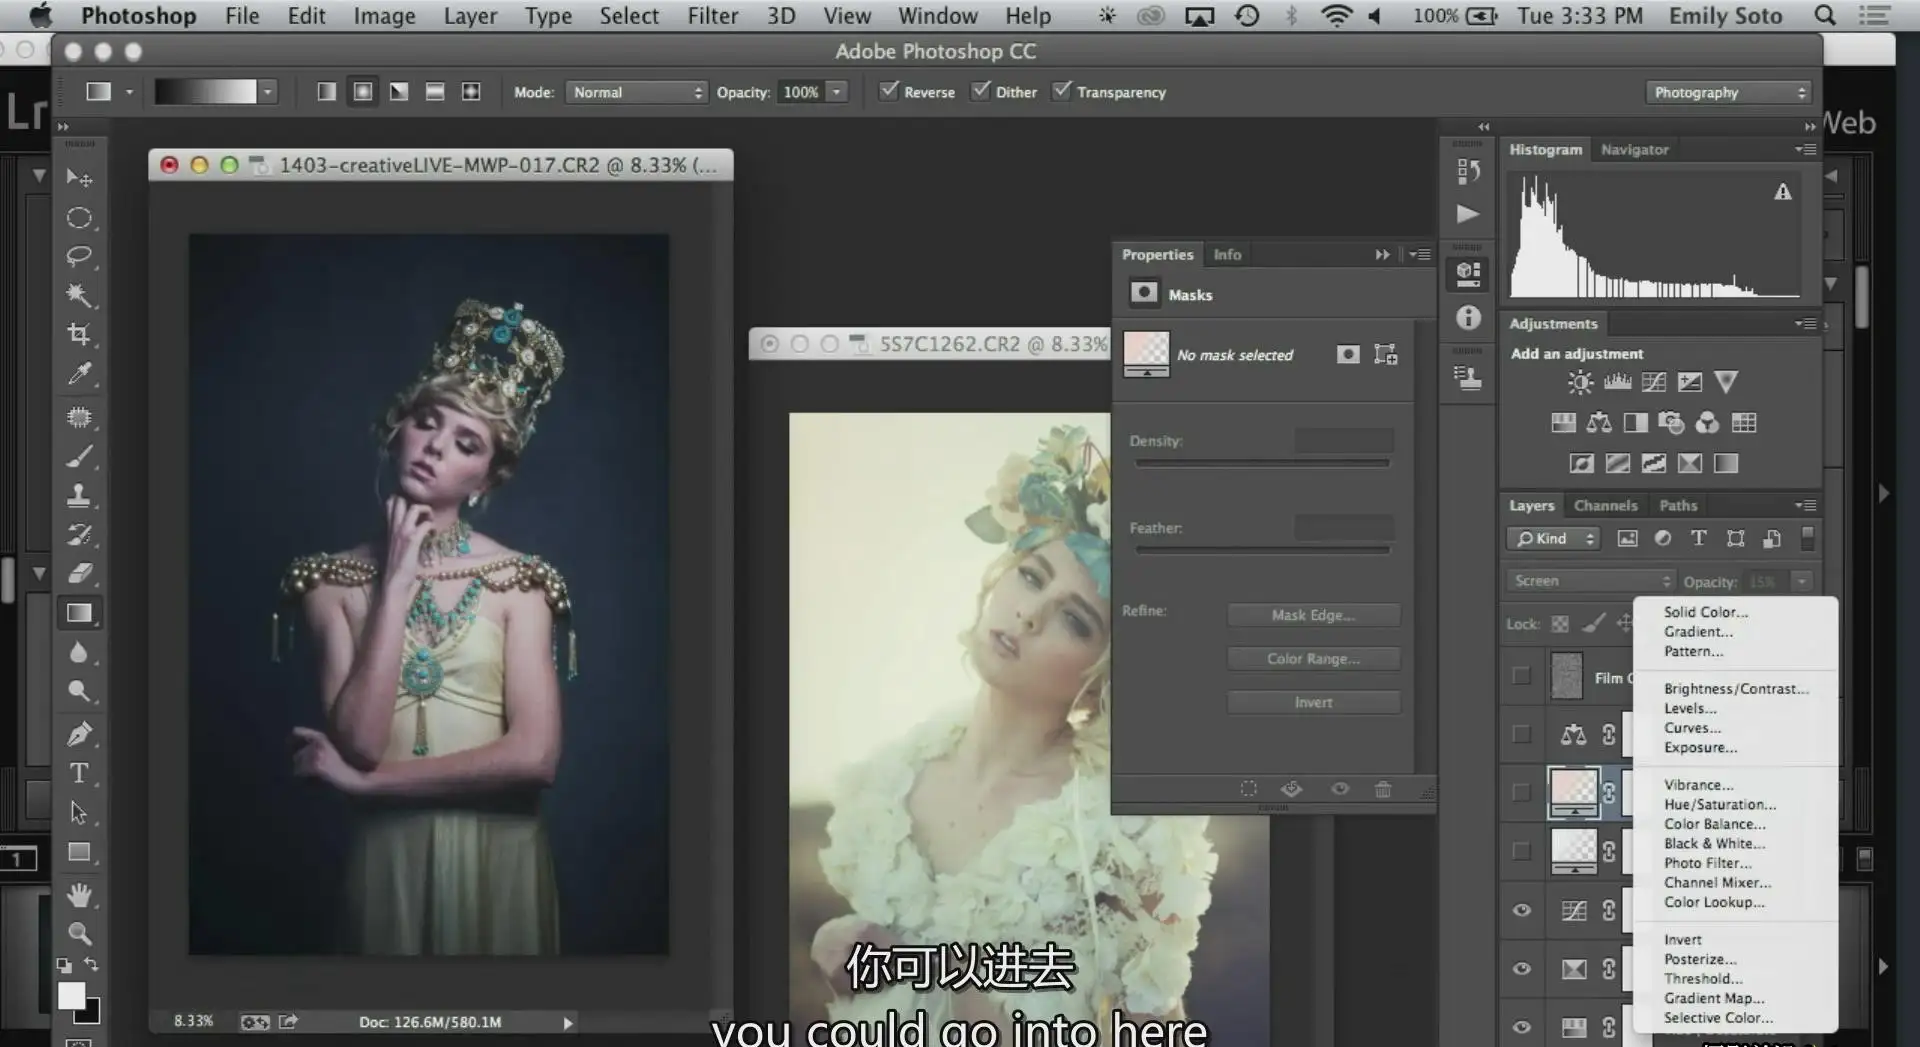The image size is (1920, 1047).
Task: Click the Invert button in Properties
Action: [1313, 702]
